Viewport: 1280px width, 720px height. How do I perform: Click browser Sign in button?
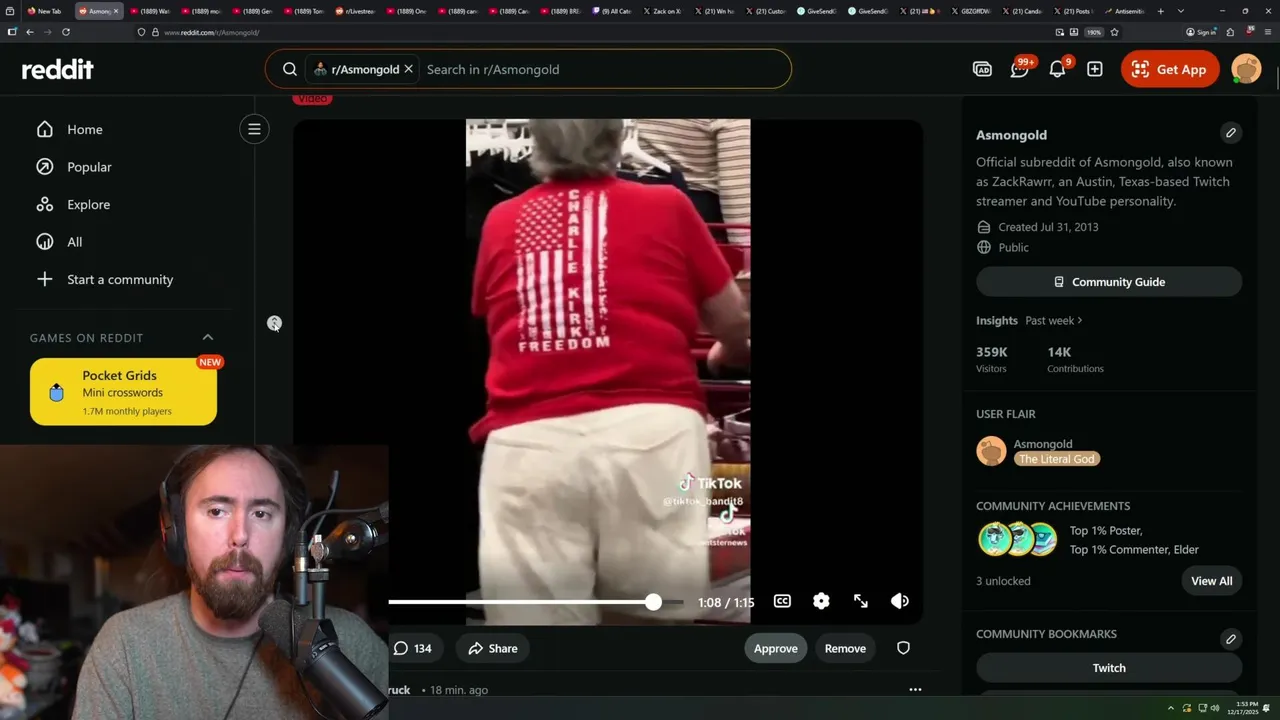tap(1200, 32)
